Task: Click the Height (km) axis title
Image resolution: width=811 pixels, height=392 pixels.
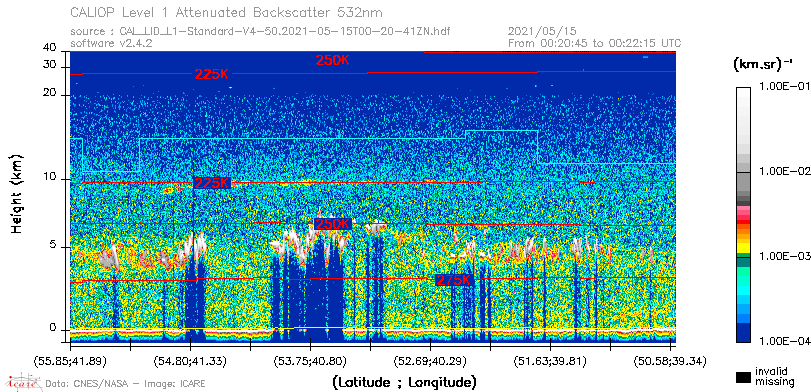Action: [x=17, y=193]
